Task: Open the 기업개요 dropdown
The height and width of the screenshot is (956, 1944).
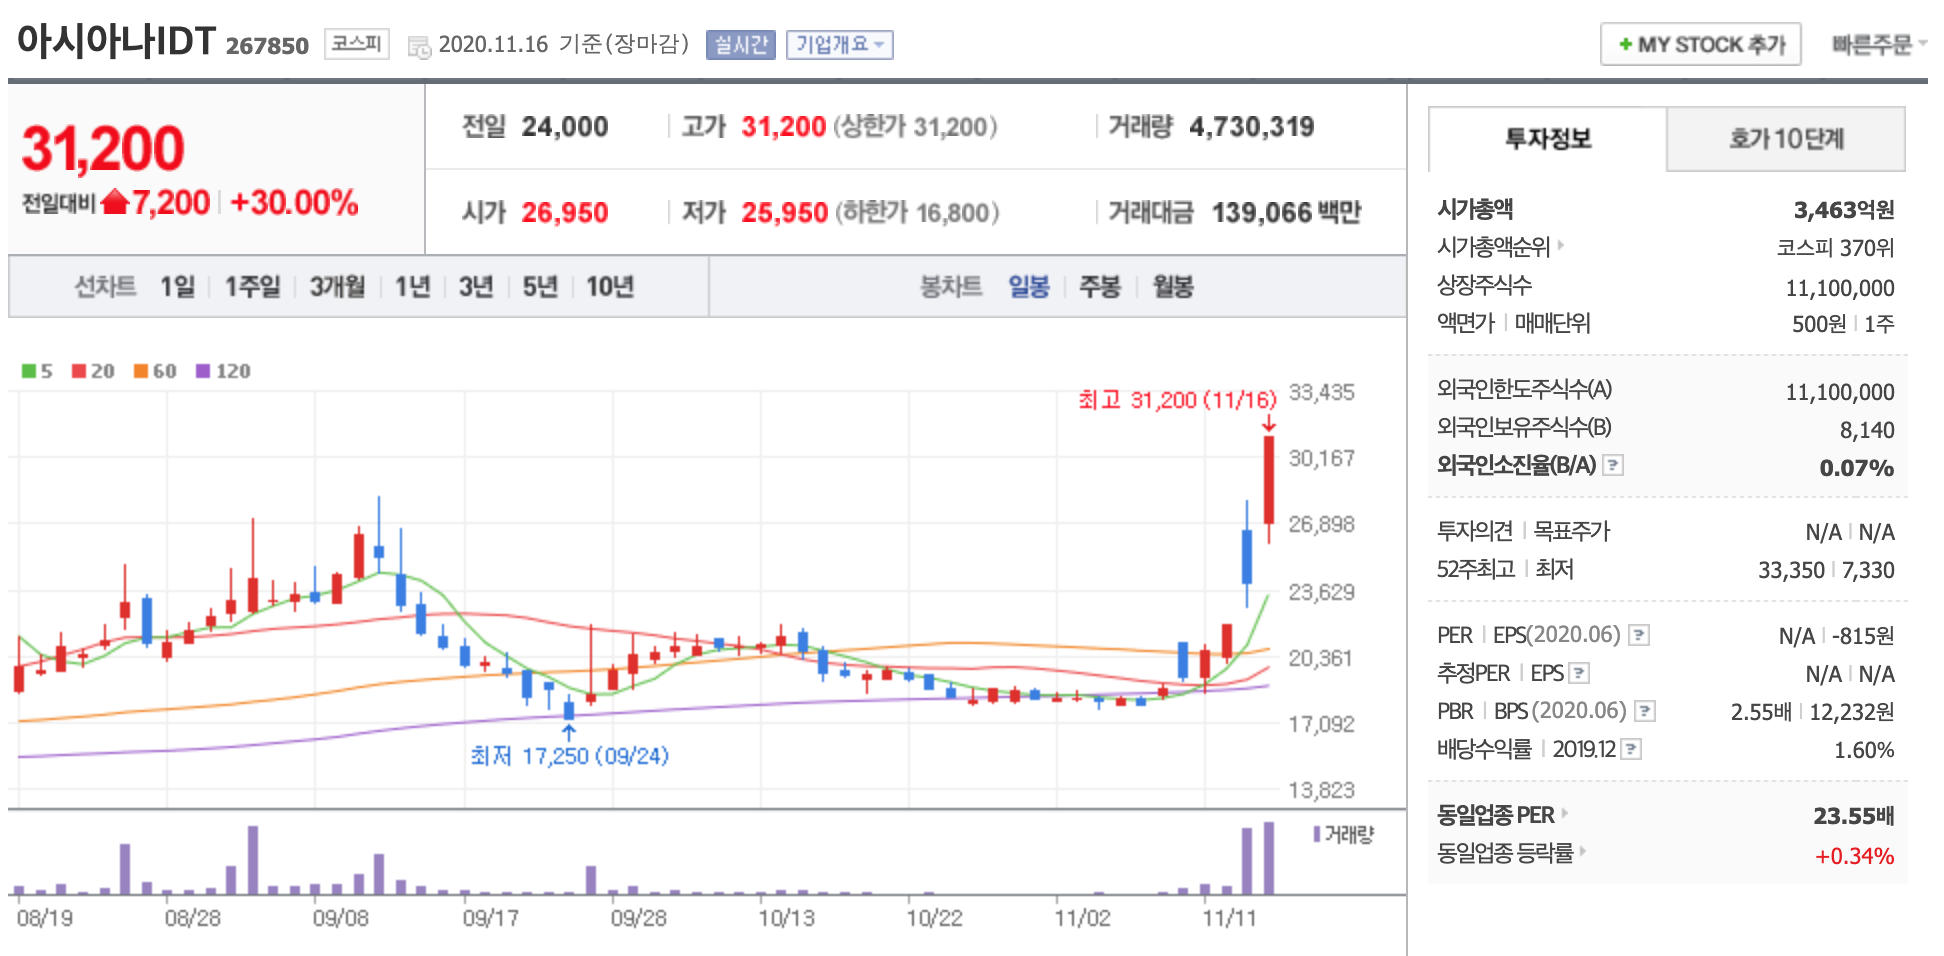Action: (839, 45)
